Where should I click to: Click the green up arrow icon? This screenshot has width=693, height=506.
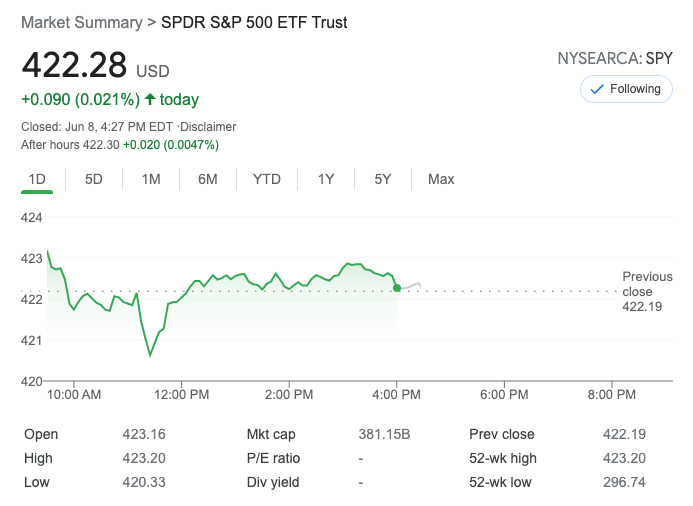(x=150, y=99)
